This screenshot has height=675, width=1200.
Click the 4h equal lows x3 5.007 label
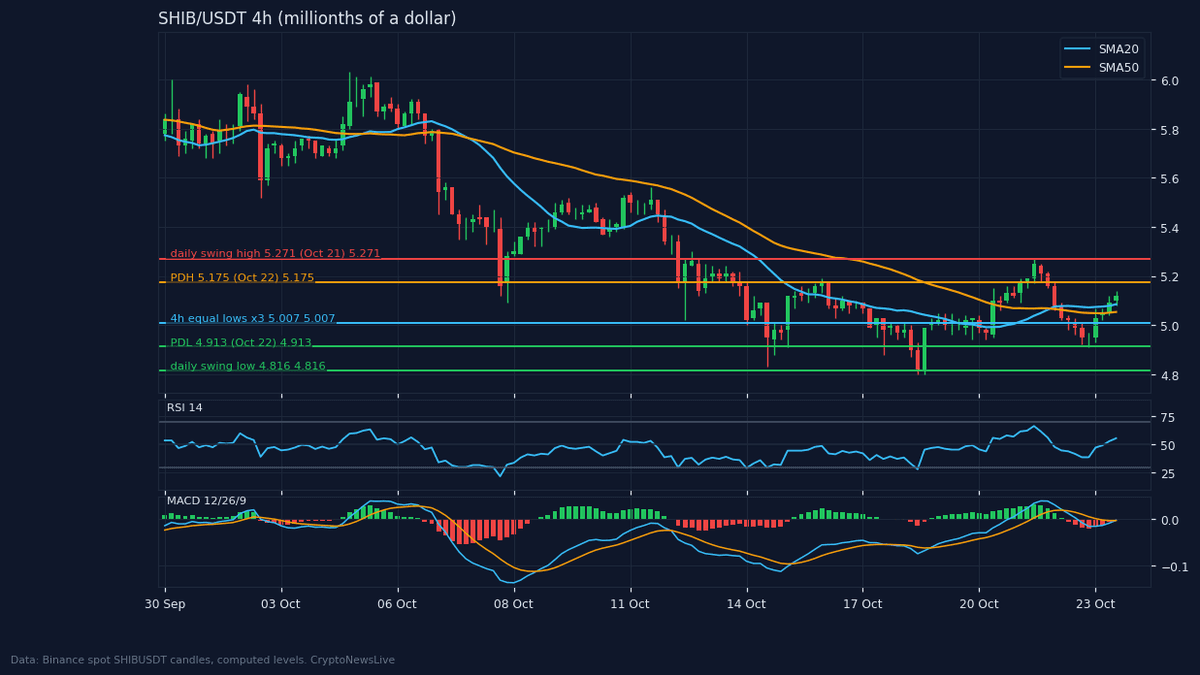pyautogui.click(x=253, y=319)
